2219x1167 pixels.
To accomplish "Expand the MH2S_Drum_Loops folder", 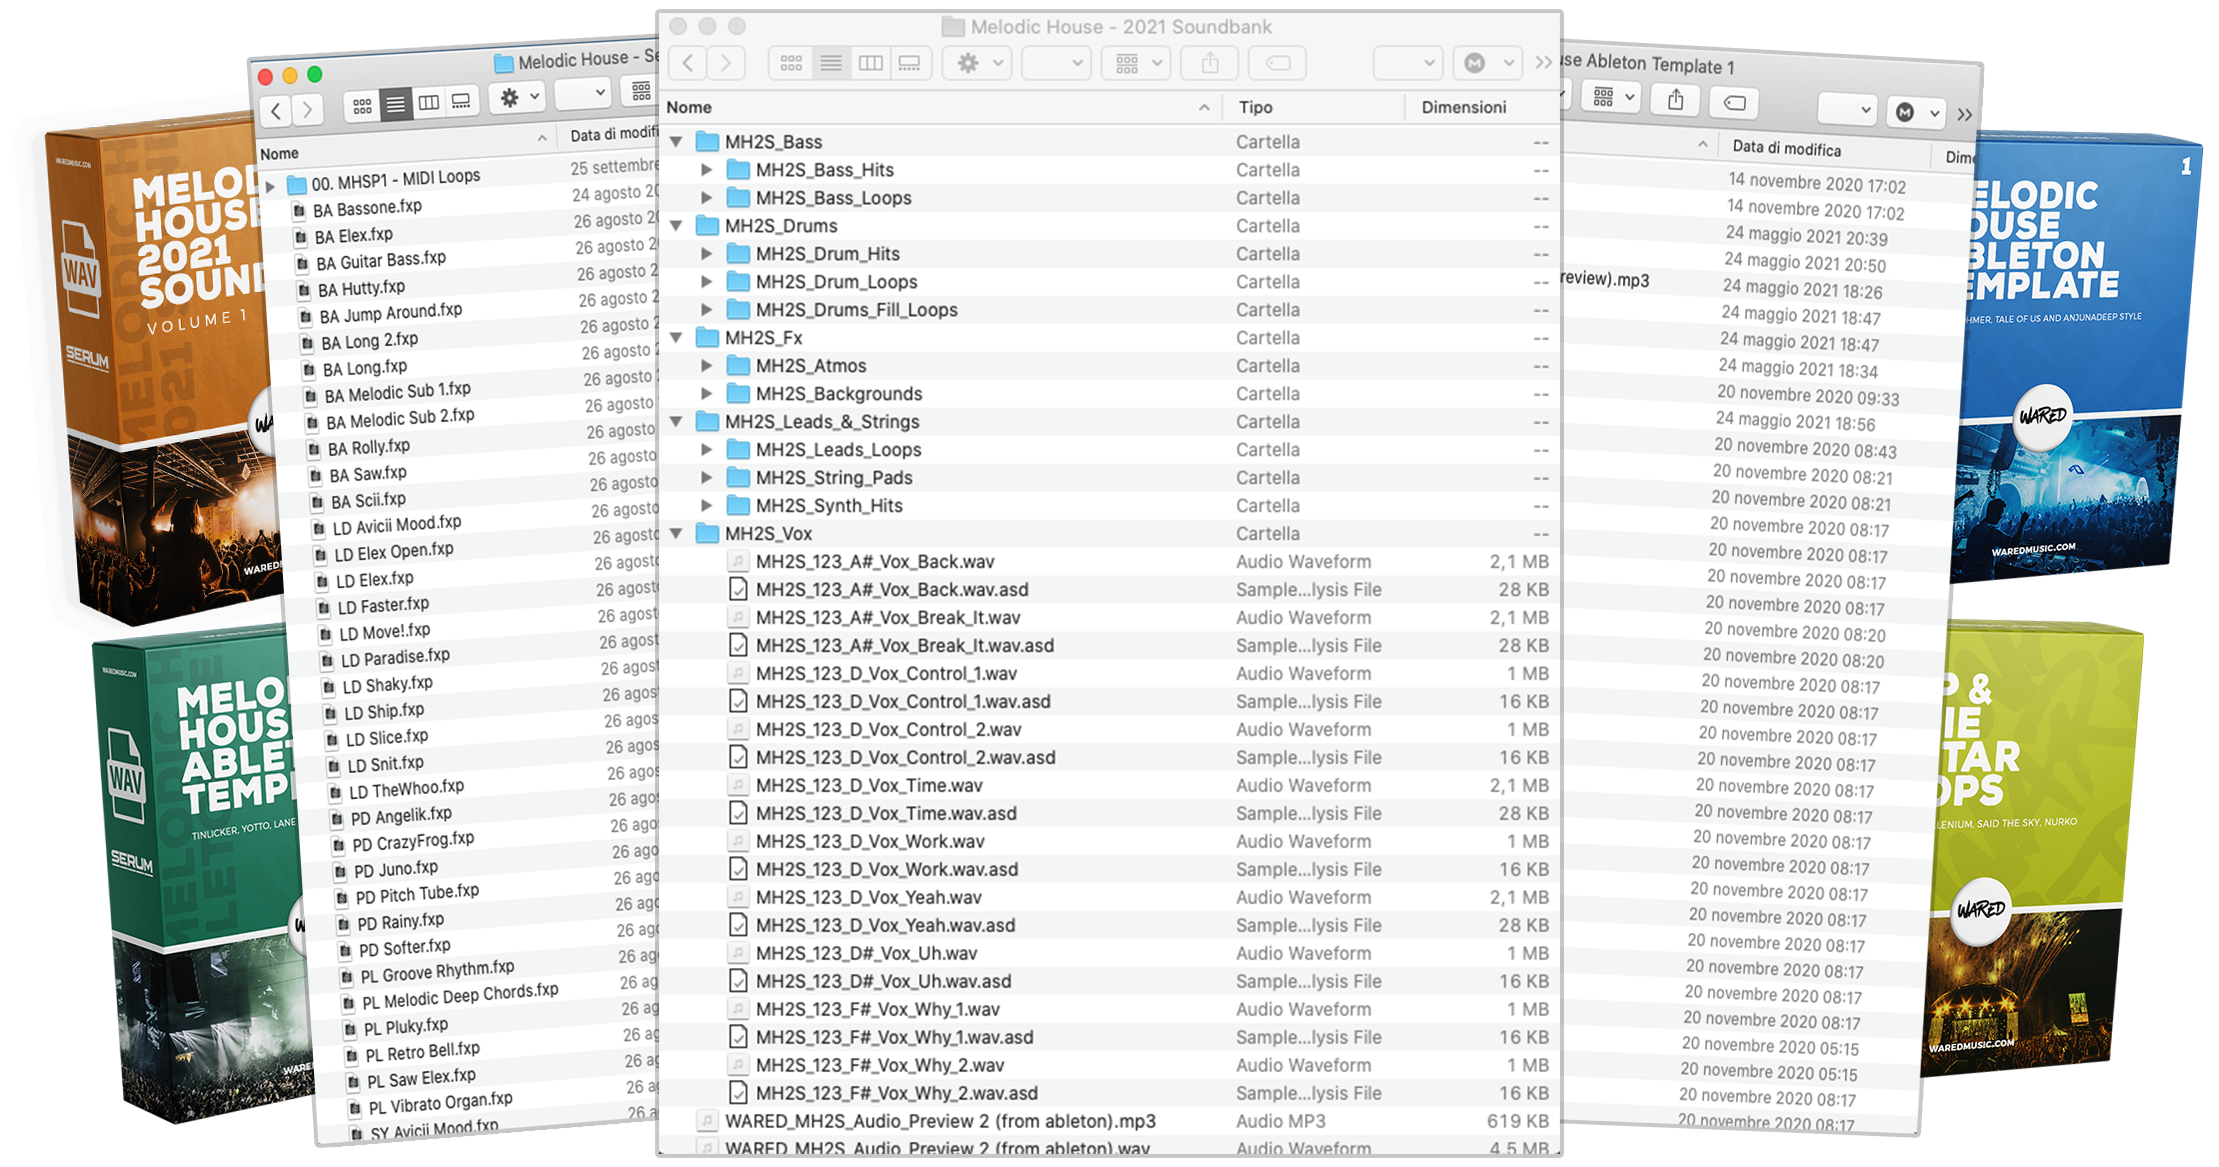I will 707,282.
